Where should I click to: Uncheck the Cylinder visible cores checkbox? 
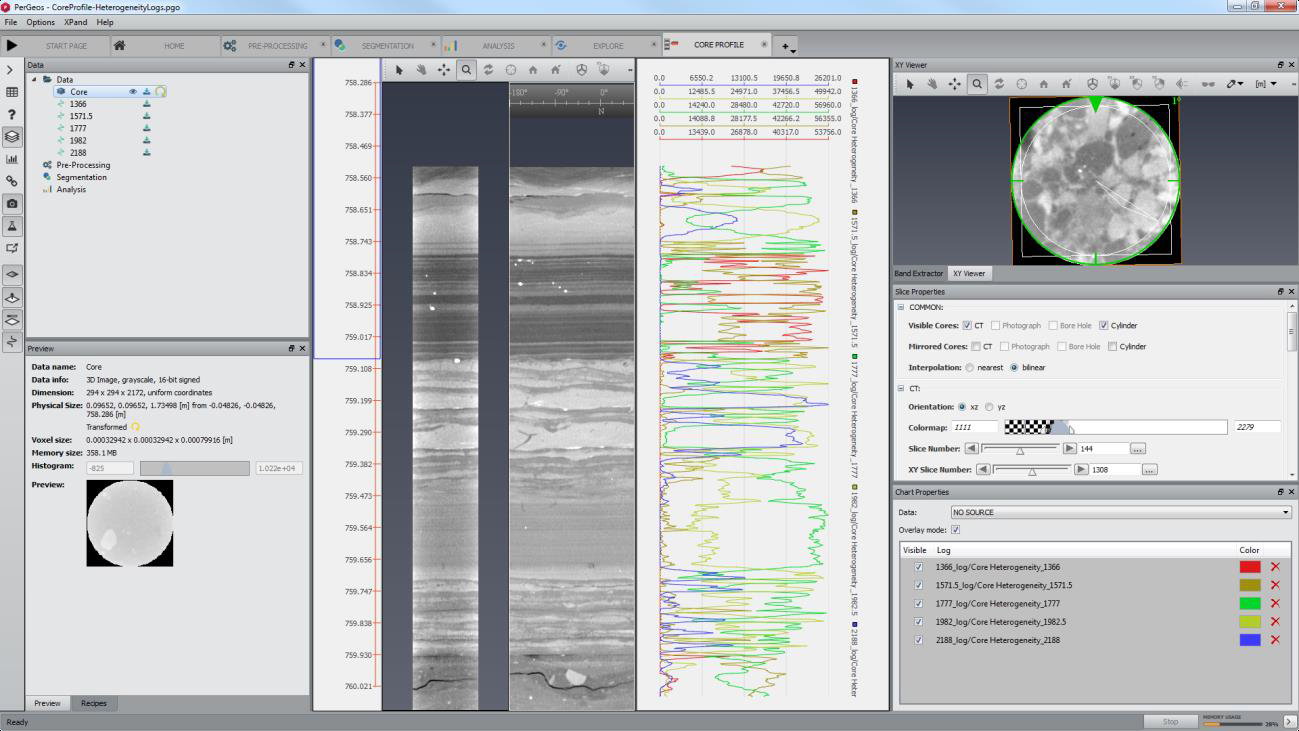point(1104,326)
